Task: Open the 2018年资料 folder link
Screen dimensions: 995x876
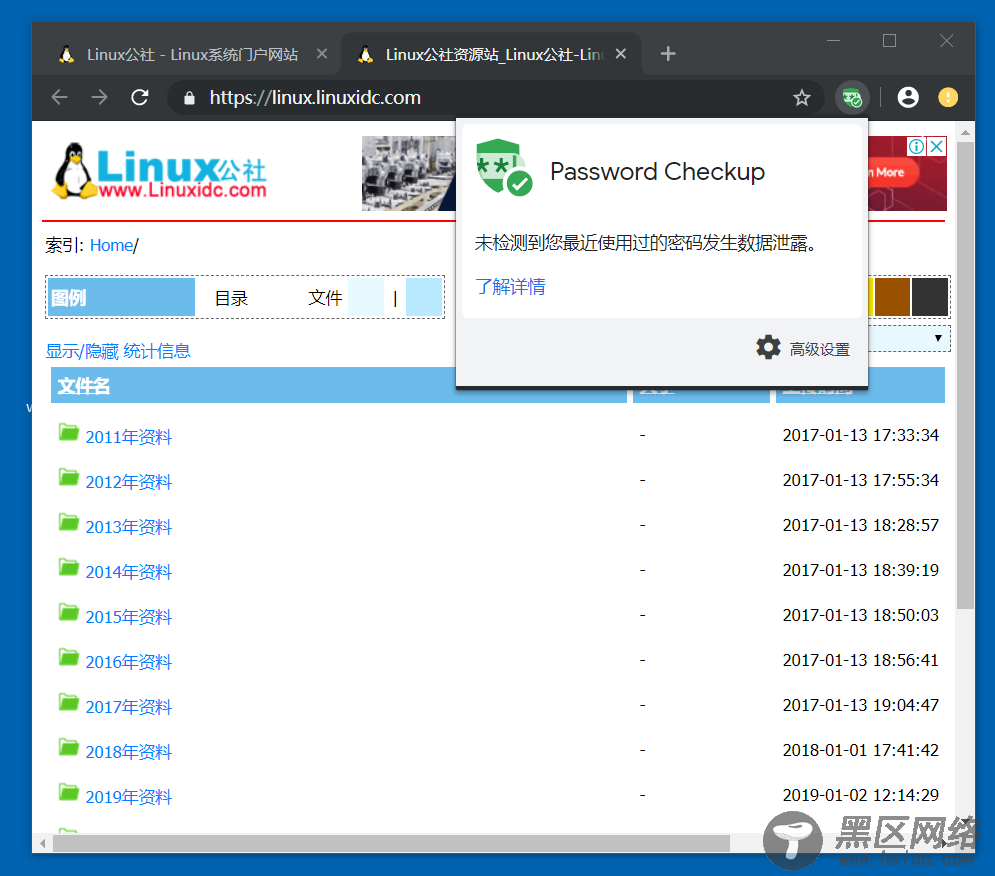Action: [129, 752]
